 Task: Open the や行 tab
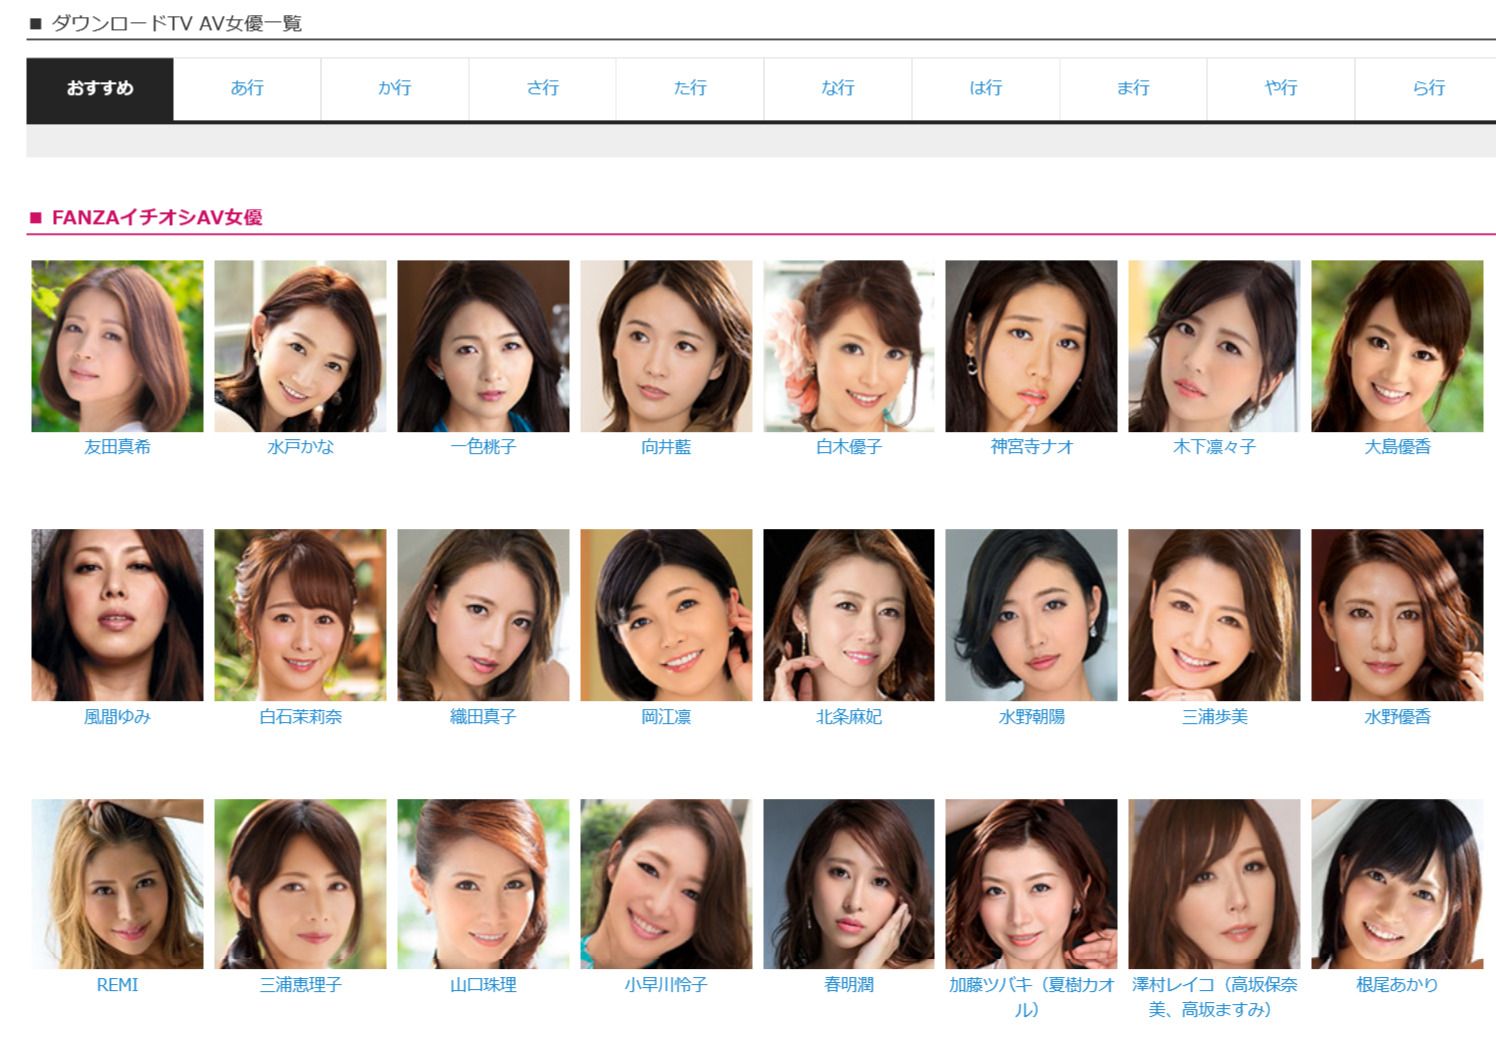(1281, 88)
